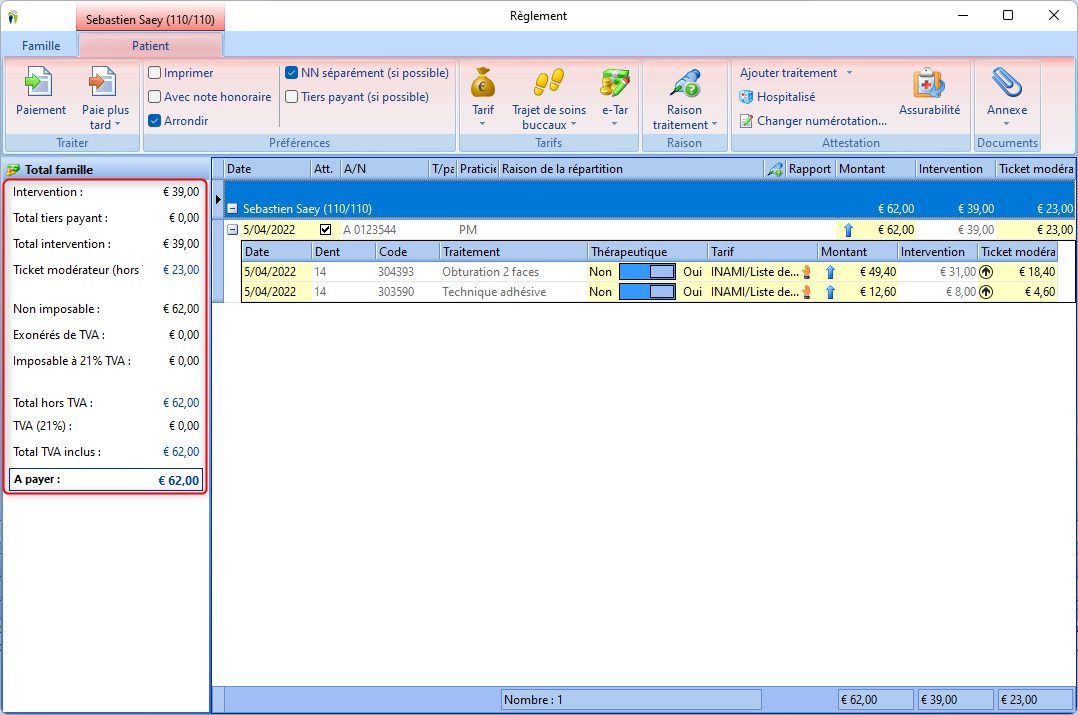Enable Avec note honoraire checkbox
Image resolution: width=1078 pixels, height=715 pixels.
click(x=155, y=97)
